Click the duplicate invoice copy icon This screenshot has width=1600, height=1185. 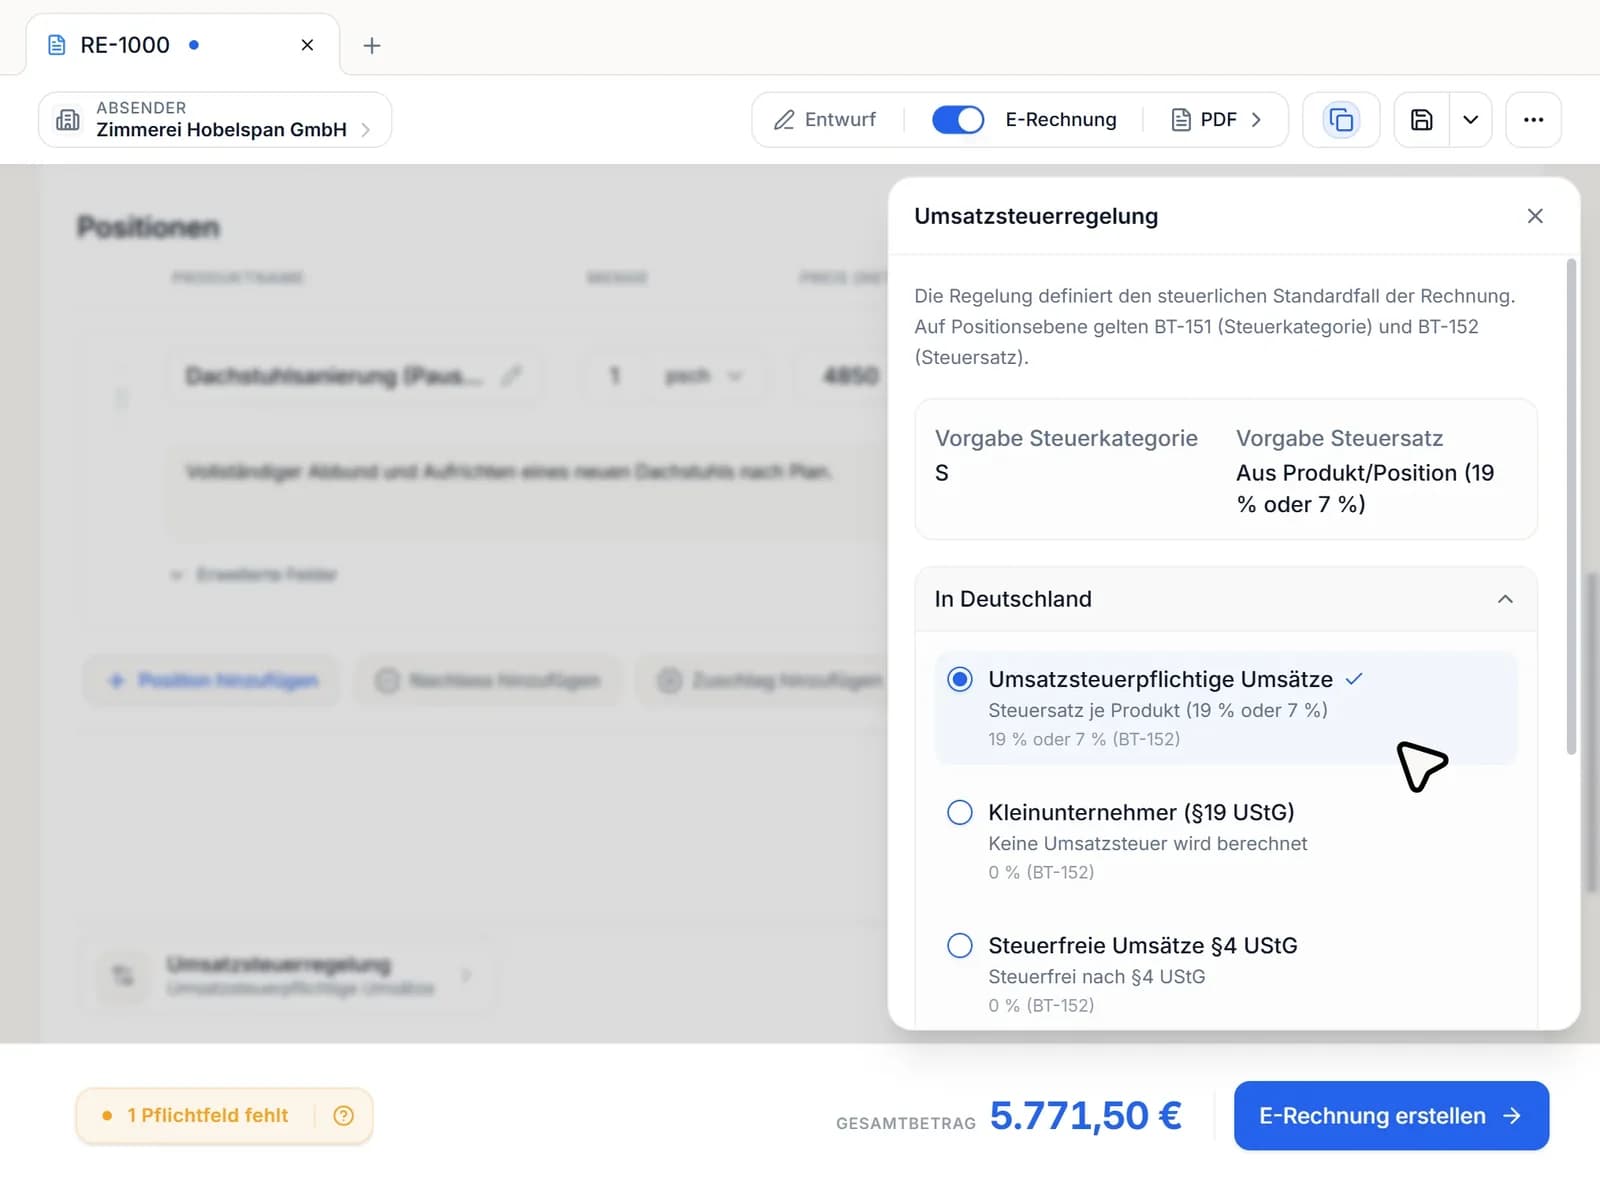pos(1341,120)
